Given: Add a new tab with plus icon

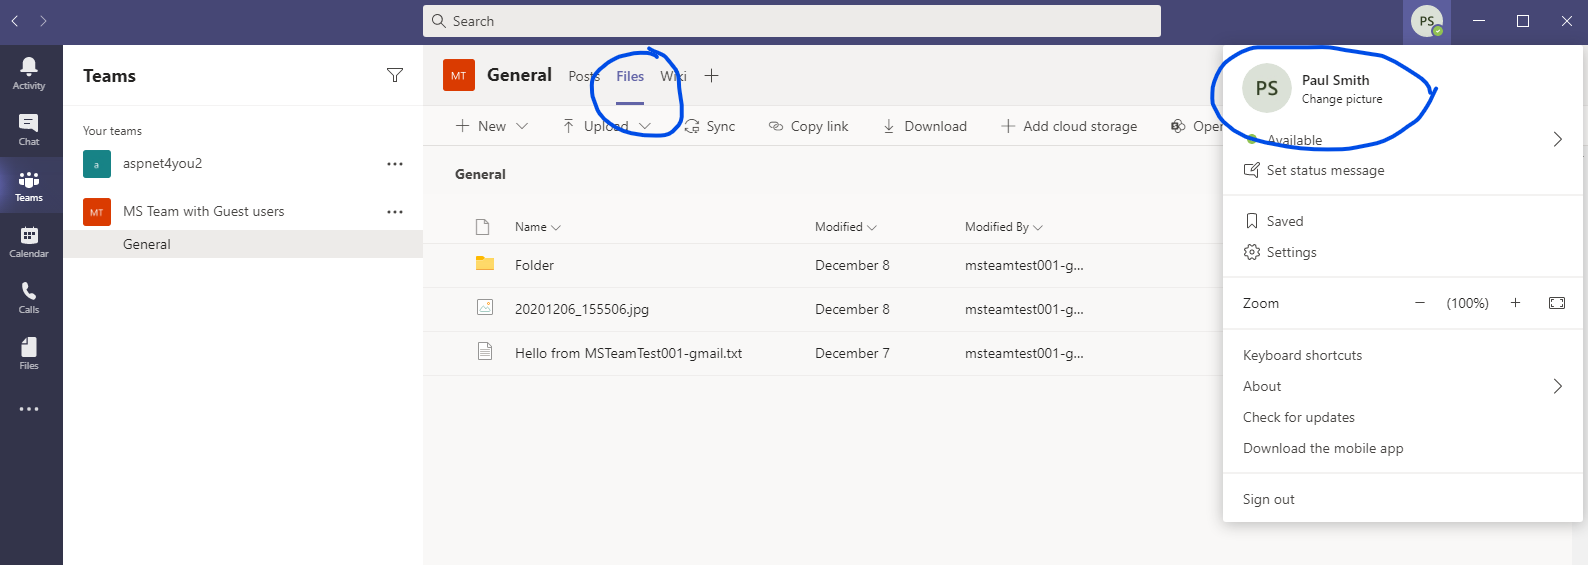Looking at the screenshot, I should click(711, 76).
